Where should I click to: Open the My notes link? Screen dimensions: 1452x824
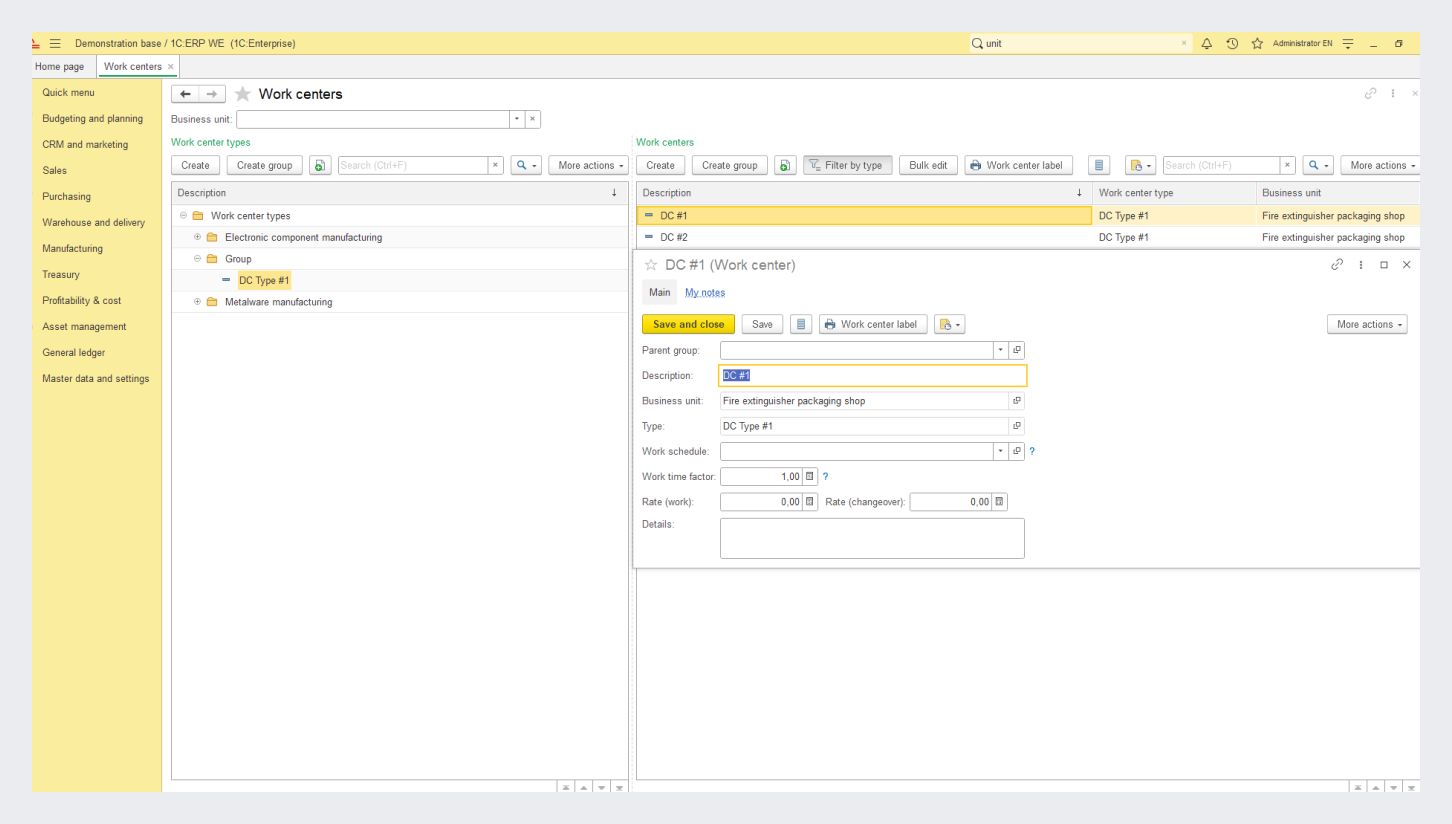click(x=704, y=292)
